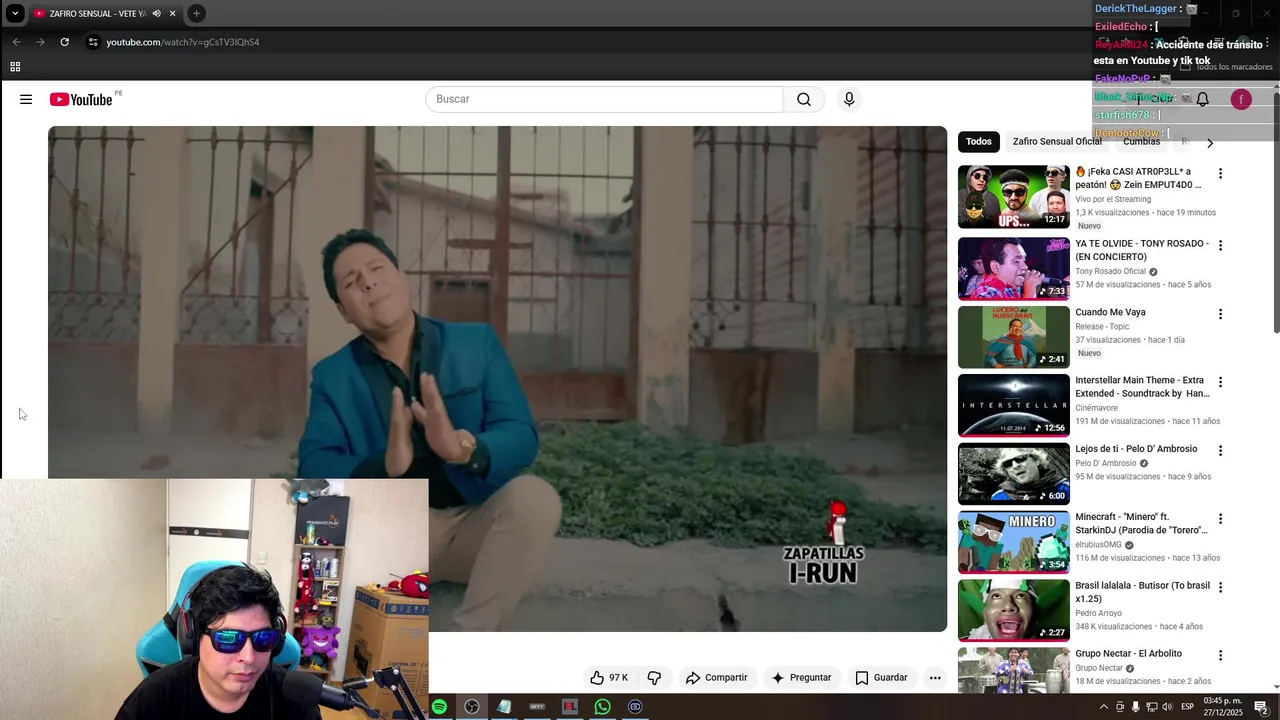Go back with the browser back arrow
This screenshot has width=1280, height=720.
(x=16, y=42)
